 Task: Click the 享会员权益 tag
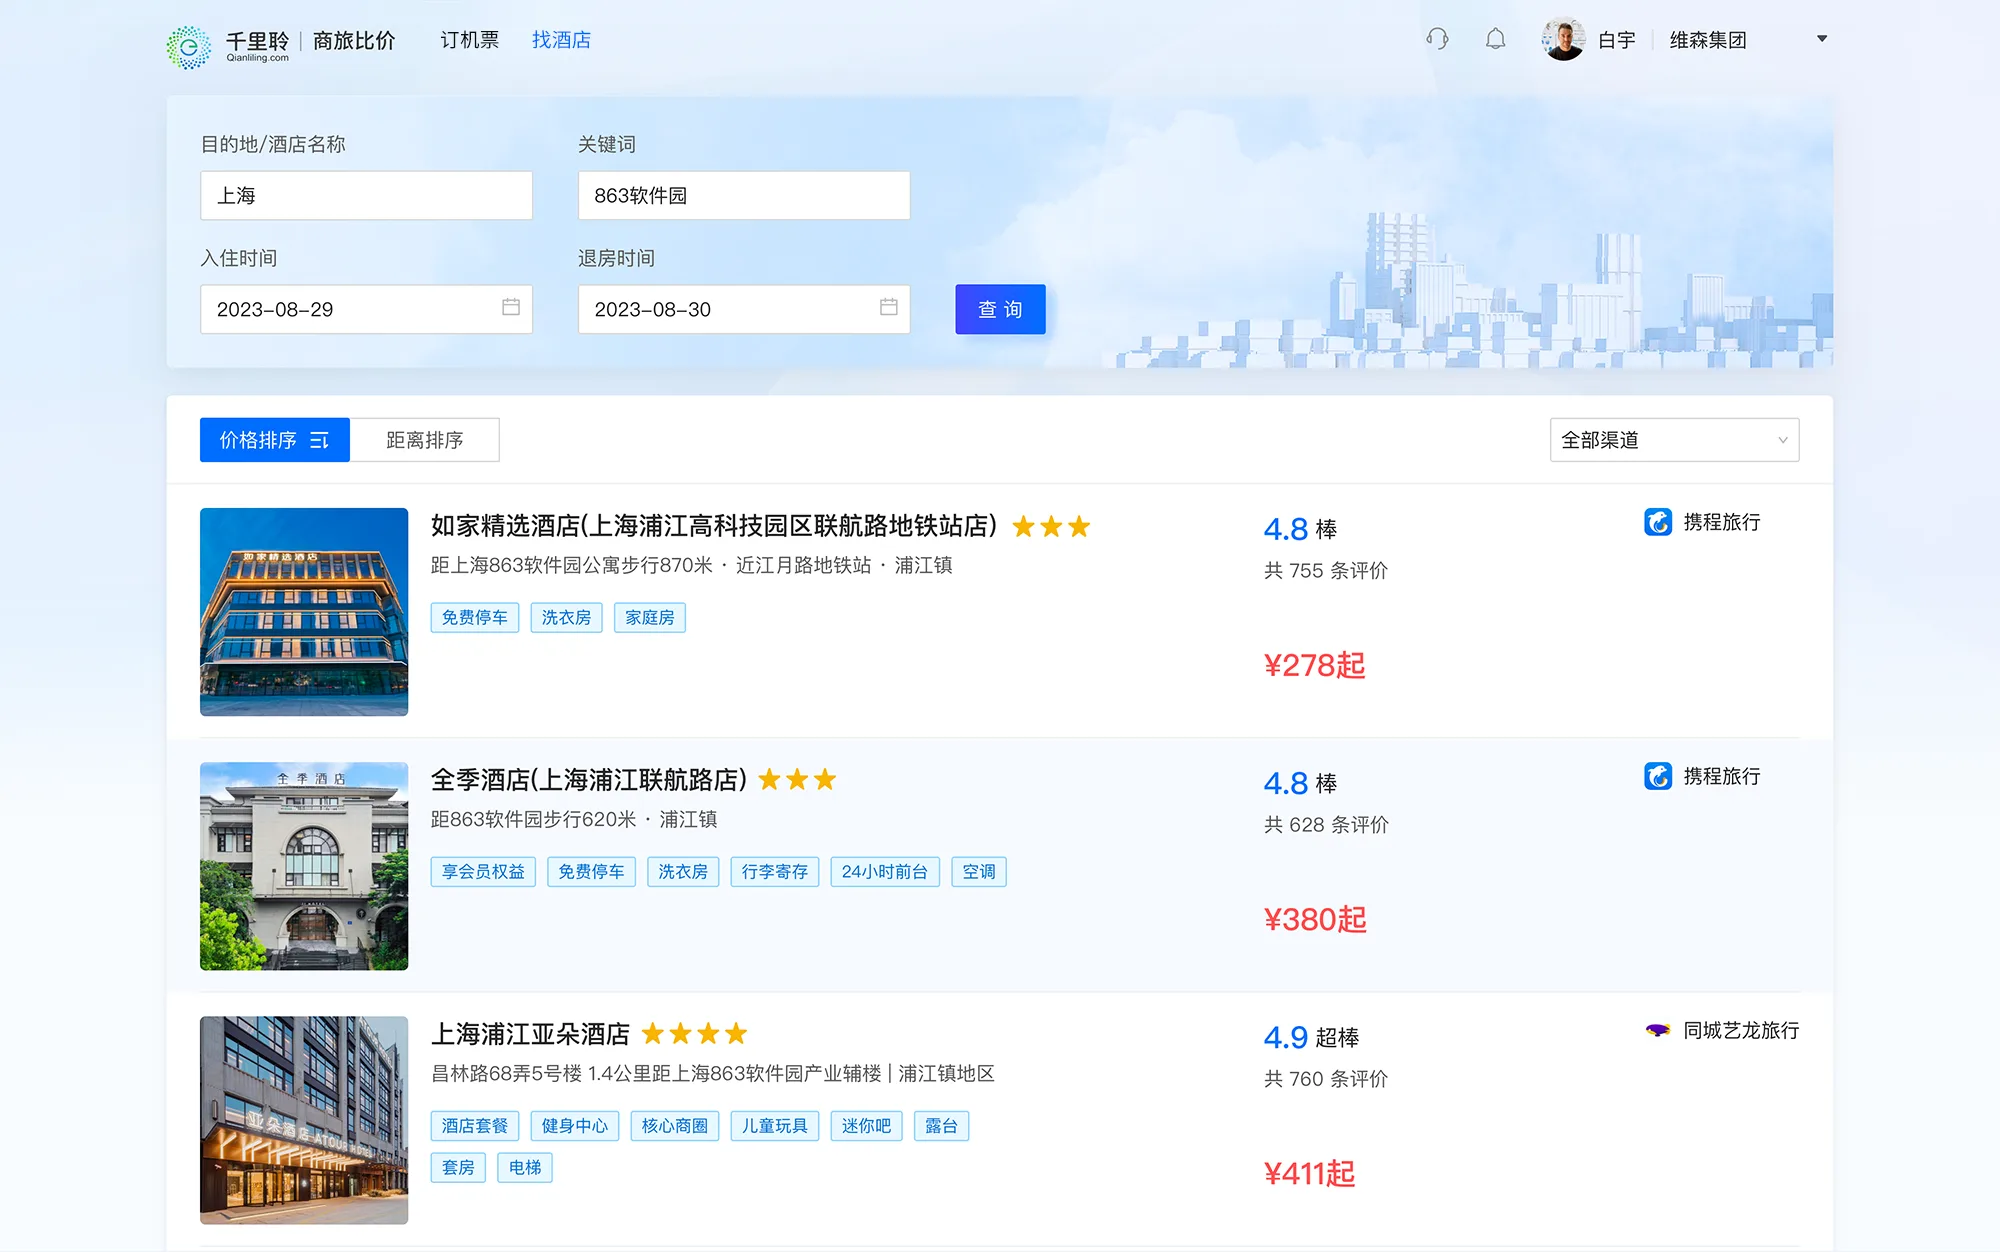point(483,872)
